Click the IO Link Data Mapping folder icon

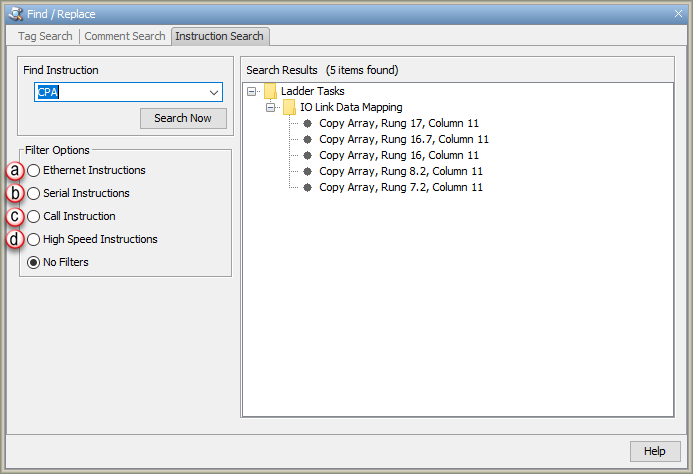click(x=289, y=107)
